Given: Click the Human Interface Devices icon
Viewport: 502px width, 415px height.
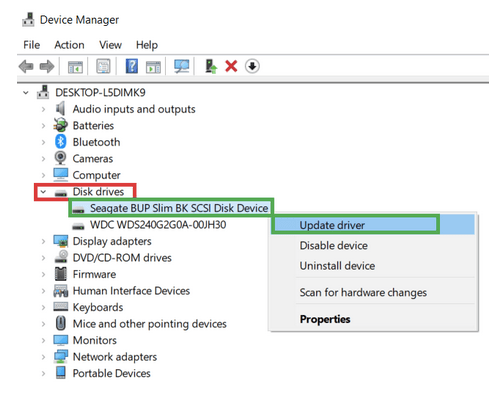Looking at the screenshot, I should pyautogui.click(x=61, y=291).
